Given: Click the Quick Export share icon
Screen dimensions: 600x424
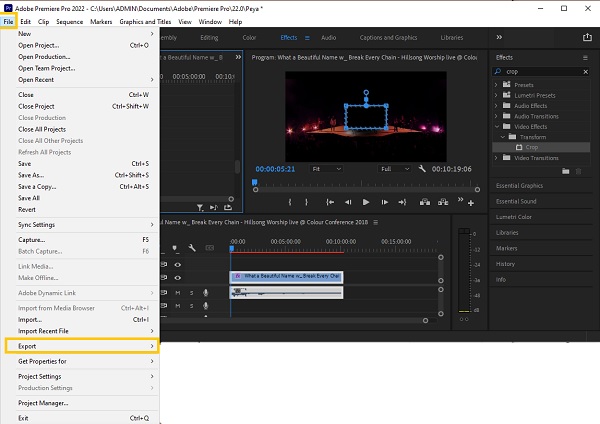Looking at the screenshot, I should coord(587,37).
